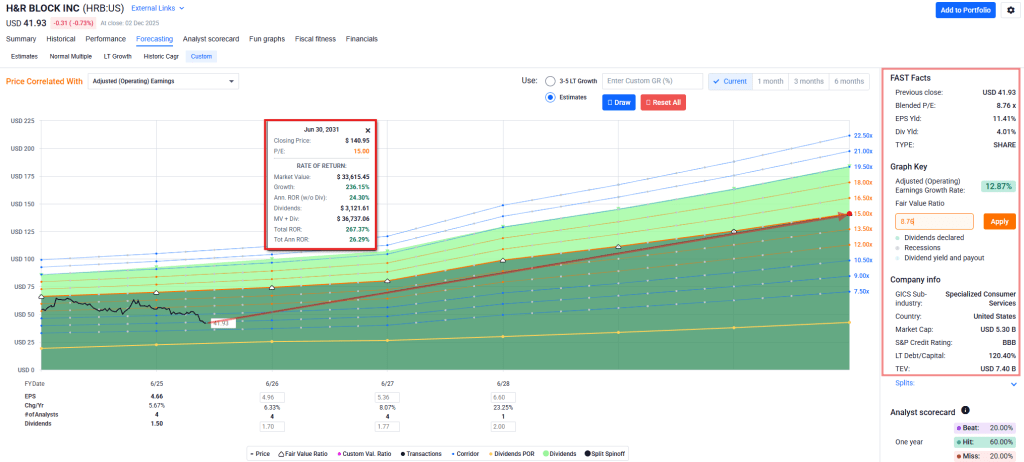Select the 3-5 LT Growth radio button
This screenshot has width=1024, height=462.
(550, 81)
